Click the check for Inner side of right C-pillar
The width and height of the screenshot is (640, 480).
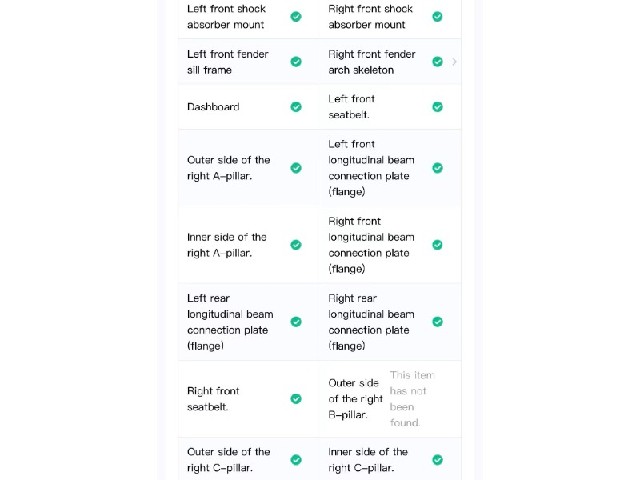437,460
